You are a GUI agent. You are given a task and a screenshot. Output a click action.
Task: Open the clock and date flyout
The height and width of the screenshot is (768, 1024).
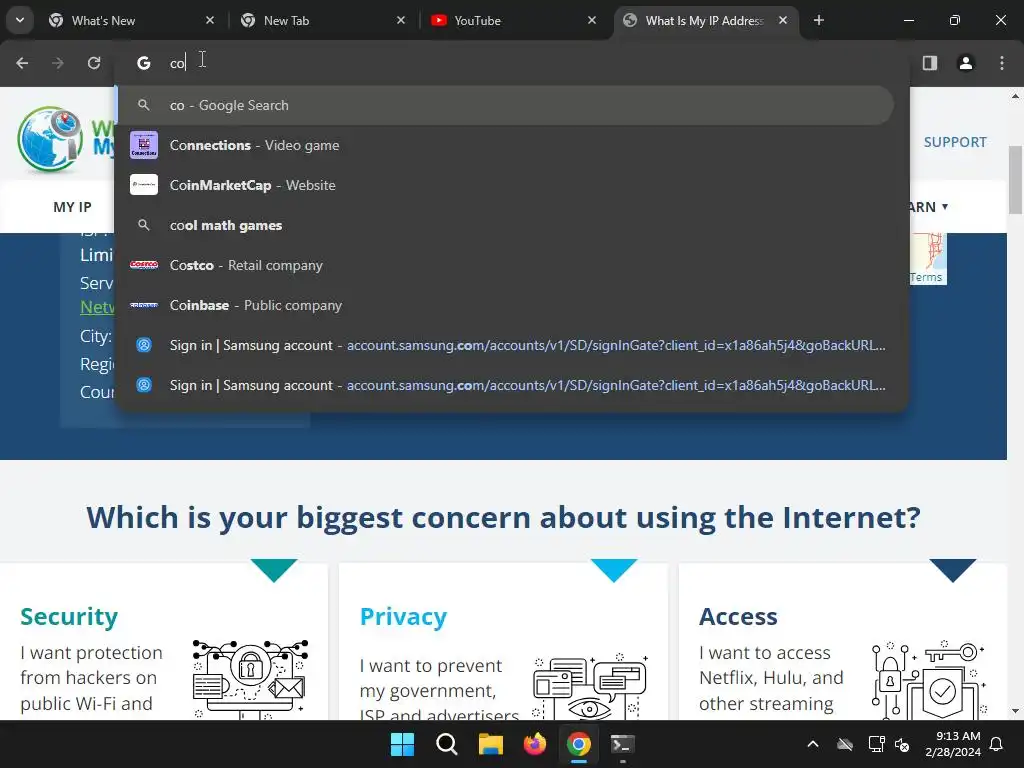pos(953,744)
